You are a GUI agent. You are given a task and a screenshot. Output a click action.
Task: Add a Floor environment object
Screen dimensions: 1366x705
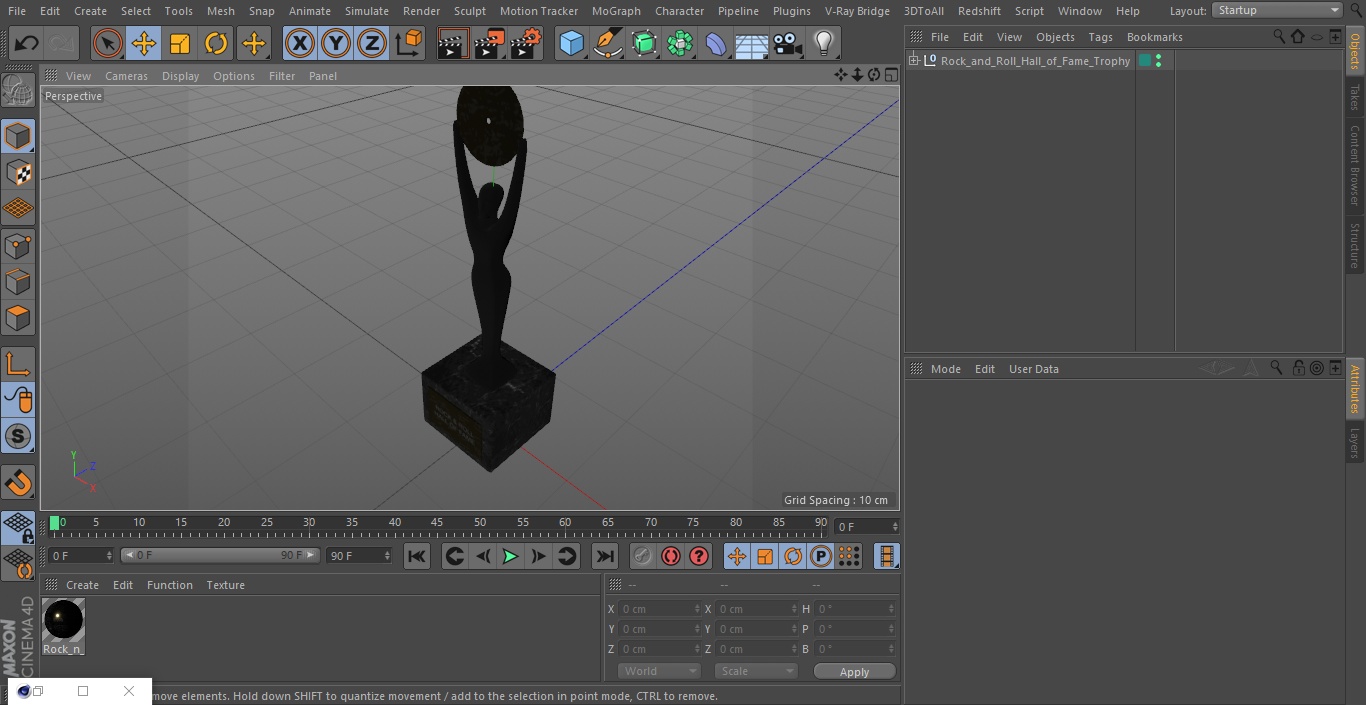751,43
